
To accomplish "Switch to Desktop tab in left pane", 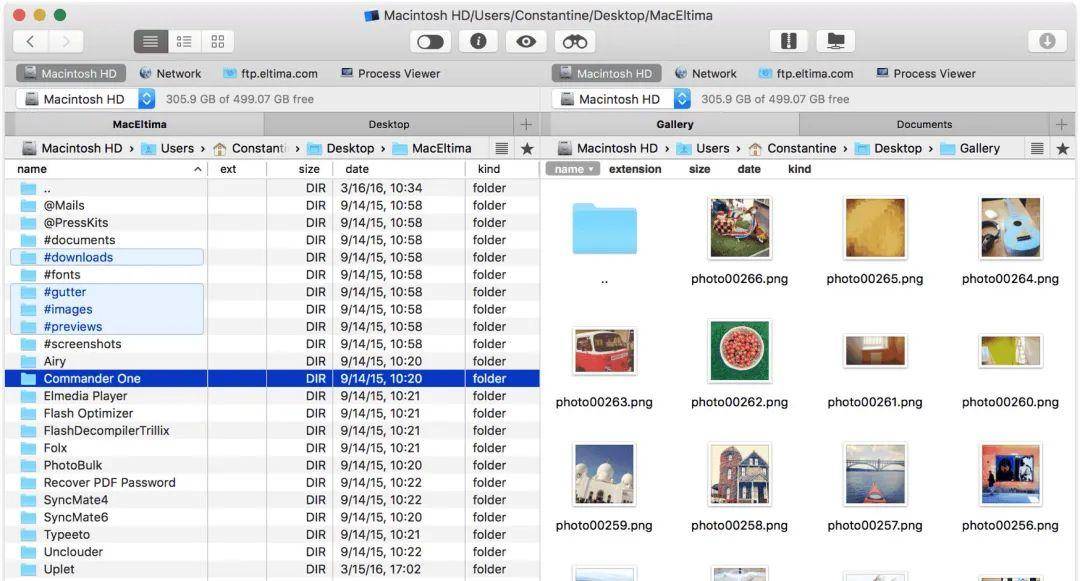I will 388,125.
